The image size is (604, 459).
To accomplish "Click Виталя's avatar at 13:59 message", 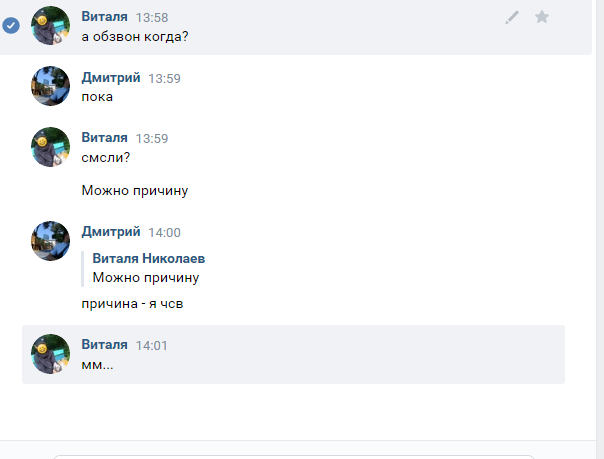I will click(x=50, y=147).
